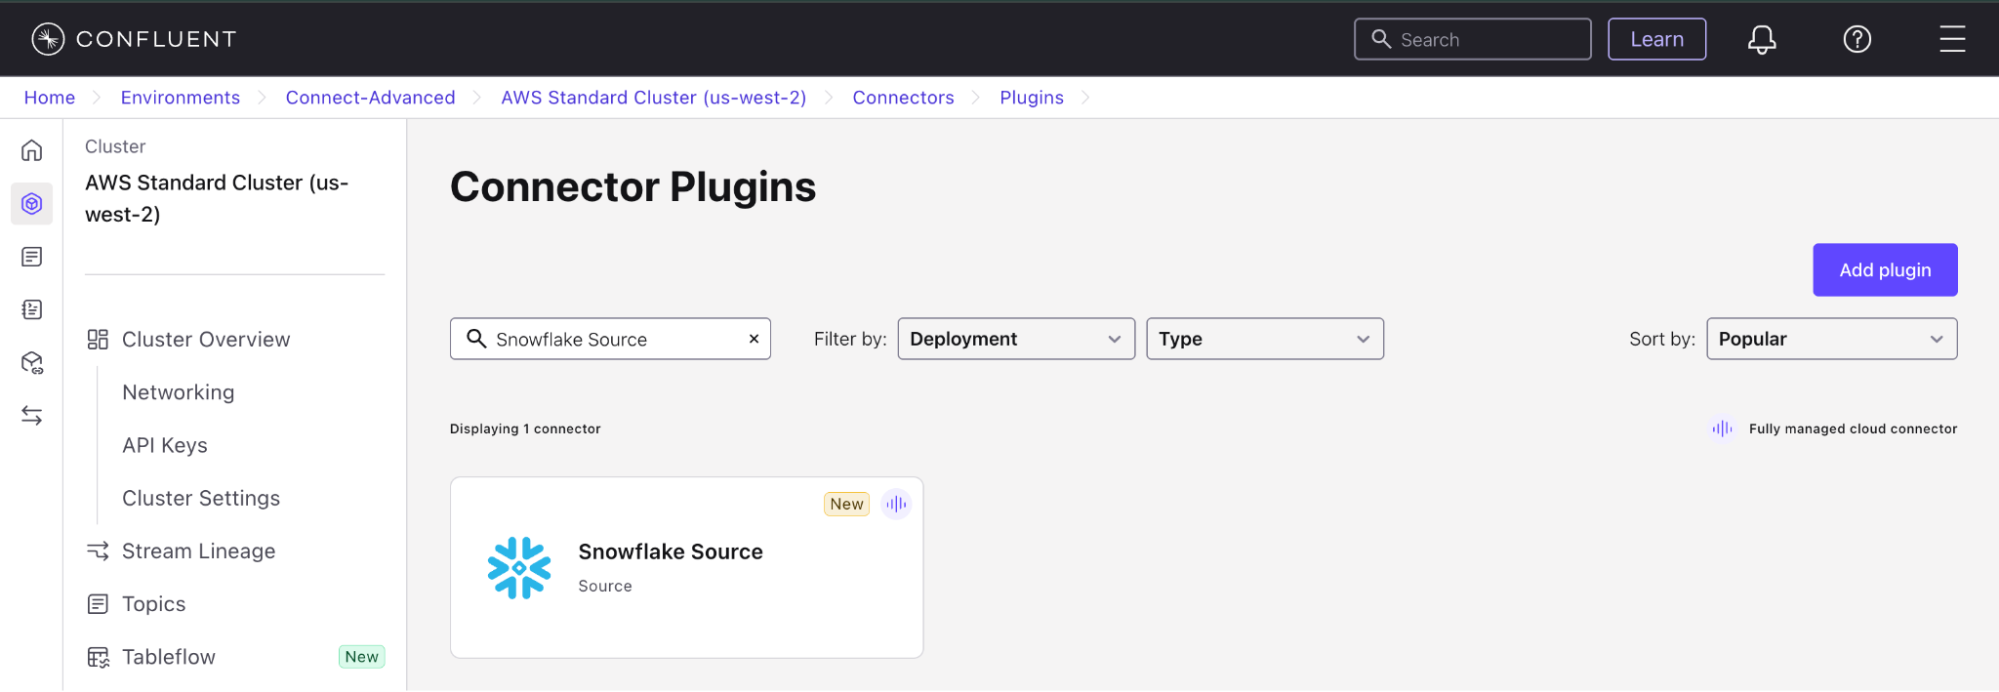This screenshot has width=1999, height=692.
Task: Open the Sort by Popular dropdown
Action: pos(1832,339)
